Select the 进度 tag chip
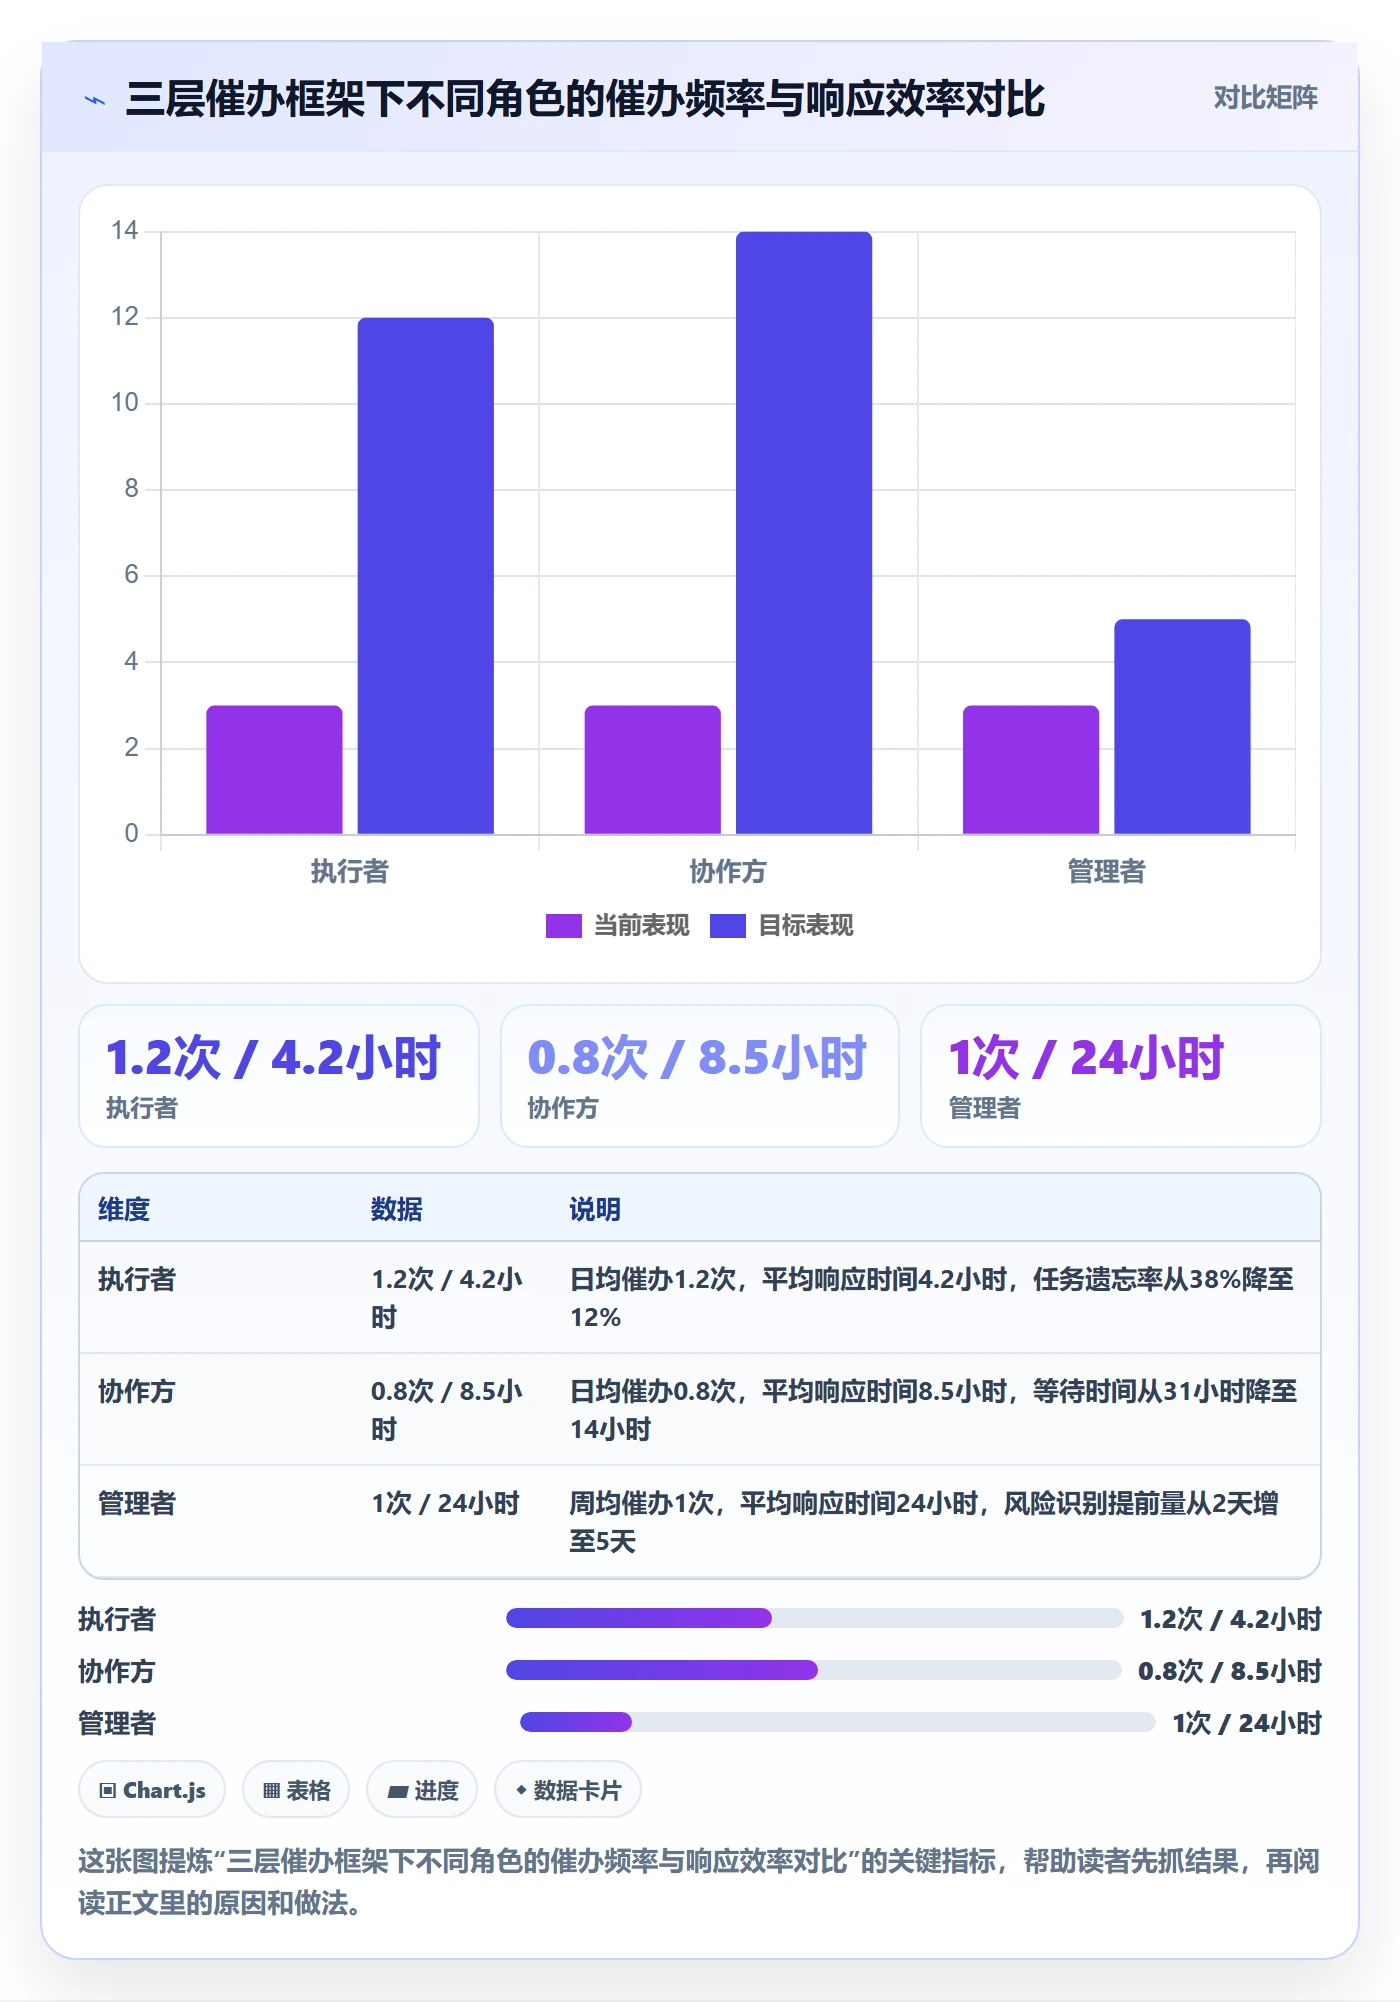 pyautogui.click(x=422, y=1790)
